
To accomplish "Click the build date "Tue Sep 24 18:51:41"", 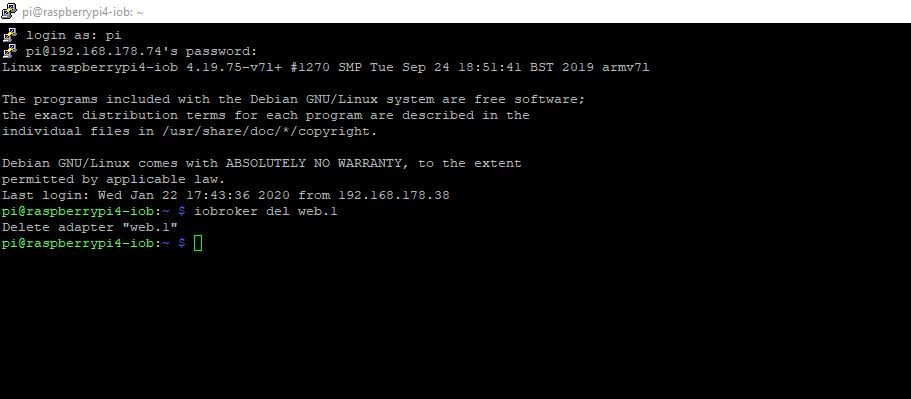I will (445, 67).
